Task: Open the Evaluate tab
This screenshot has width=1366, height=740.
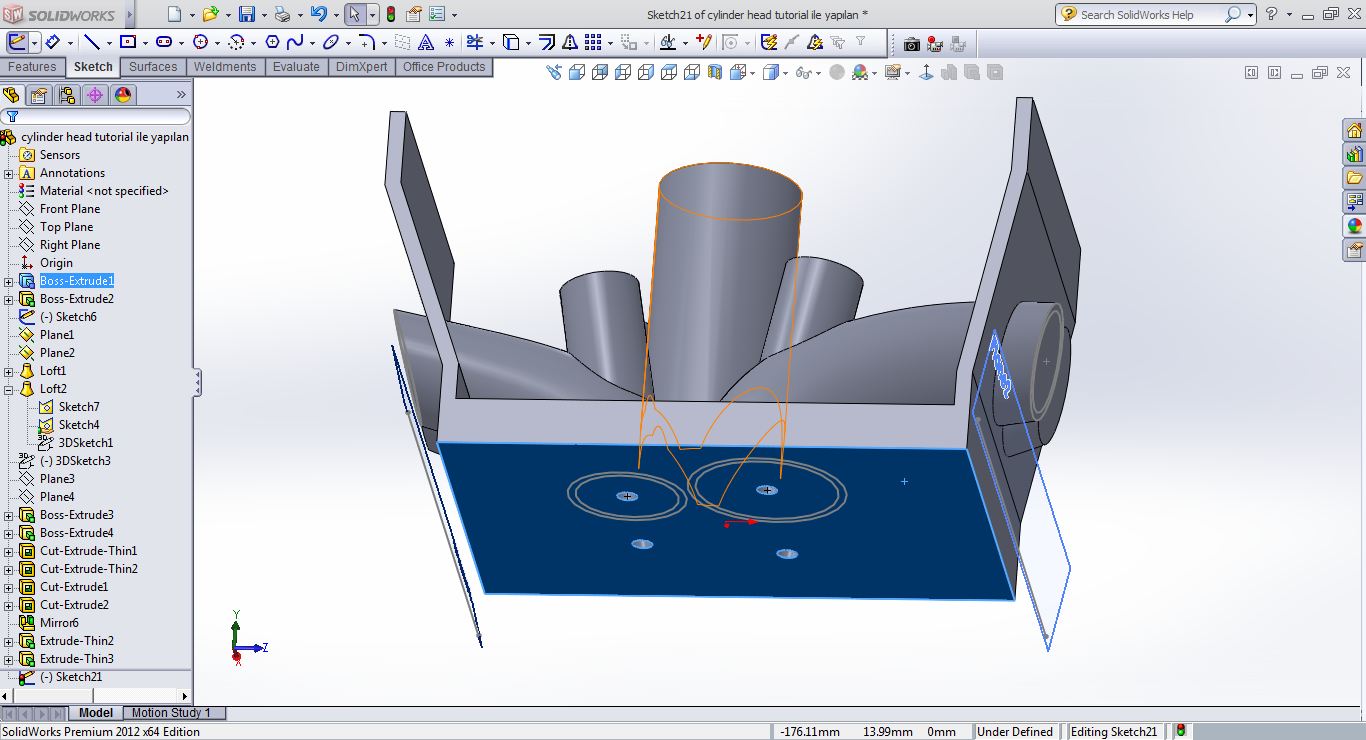Action: point(296,67)
